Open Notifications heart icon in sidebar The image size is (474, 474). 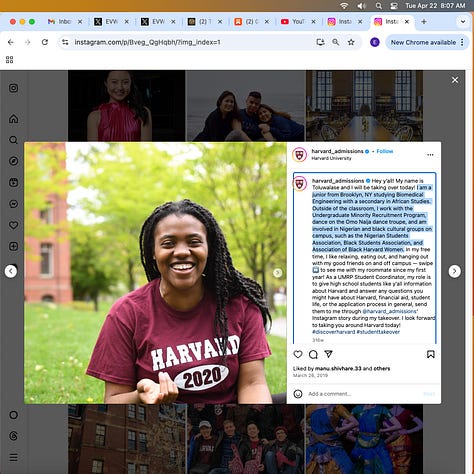pyautogui.click(x=13, y=225)
